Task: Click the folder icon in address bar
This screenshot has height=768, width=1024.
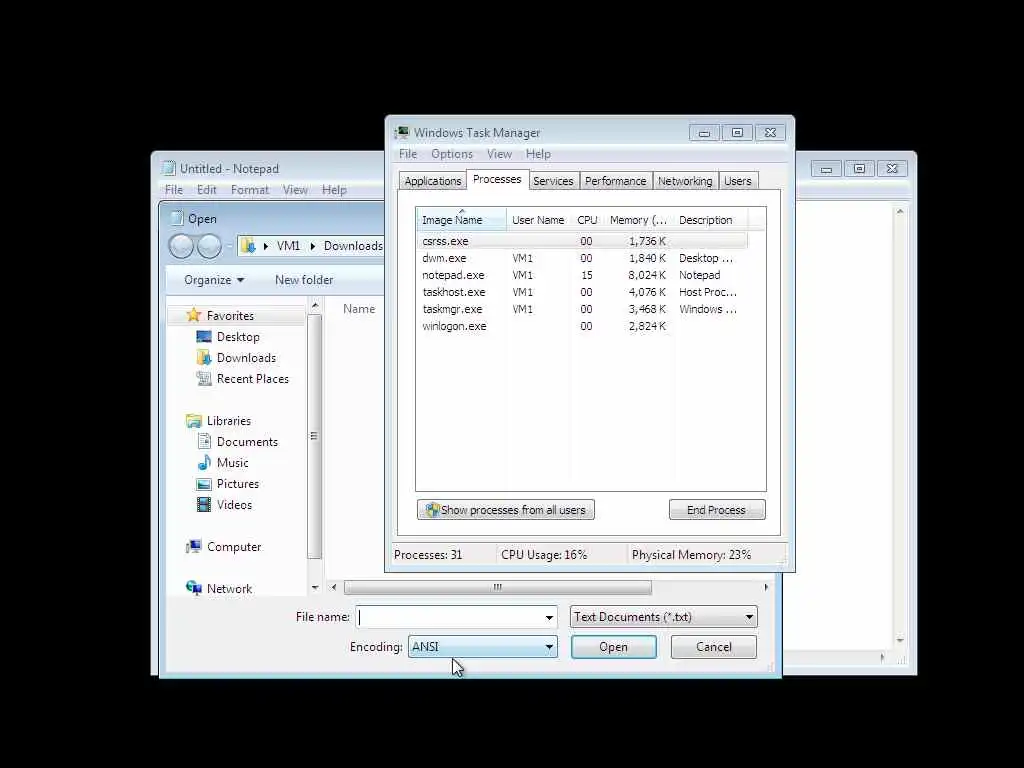Action: (x=248, y=246)
